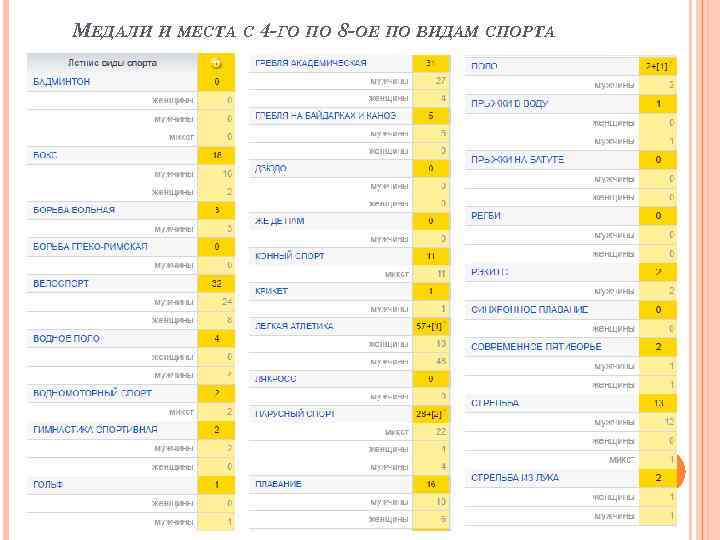Image resolution: width=720 pixels, height=540 pixels.
Task: Select the БОКС sport row
Action: coord(45,155)
